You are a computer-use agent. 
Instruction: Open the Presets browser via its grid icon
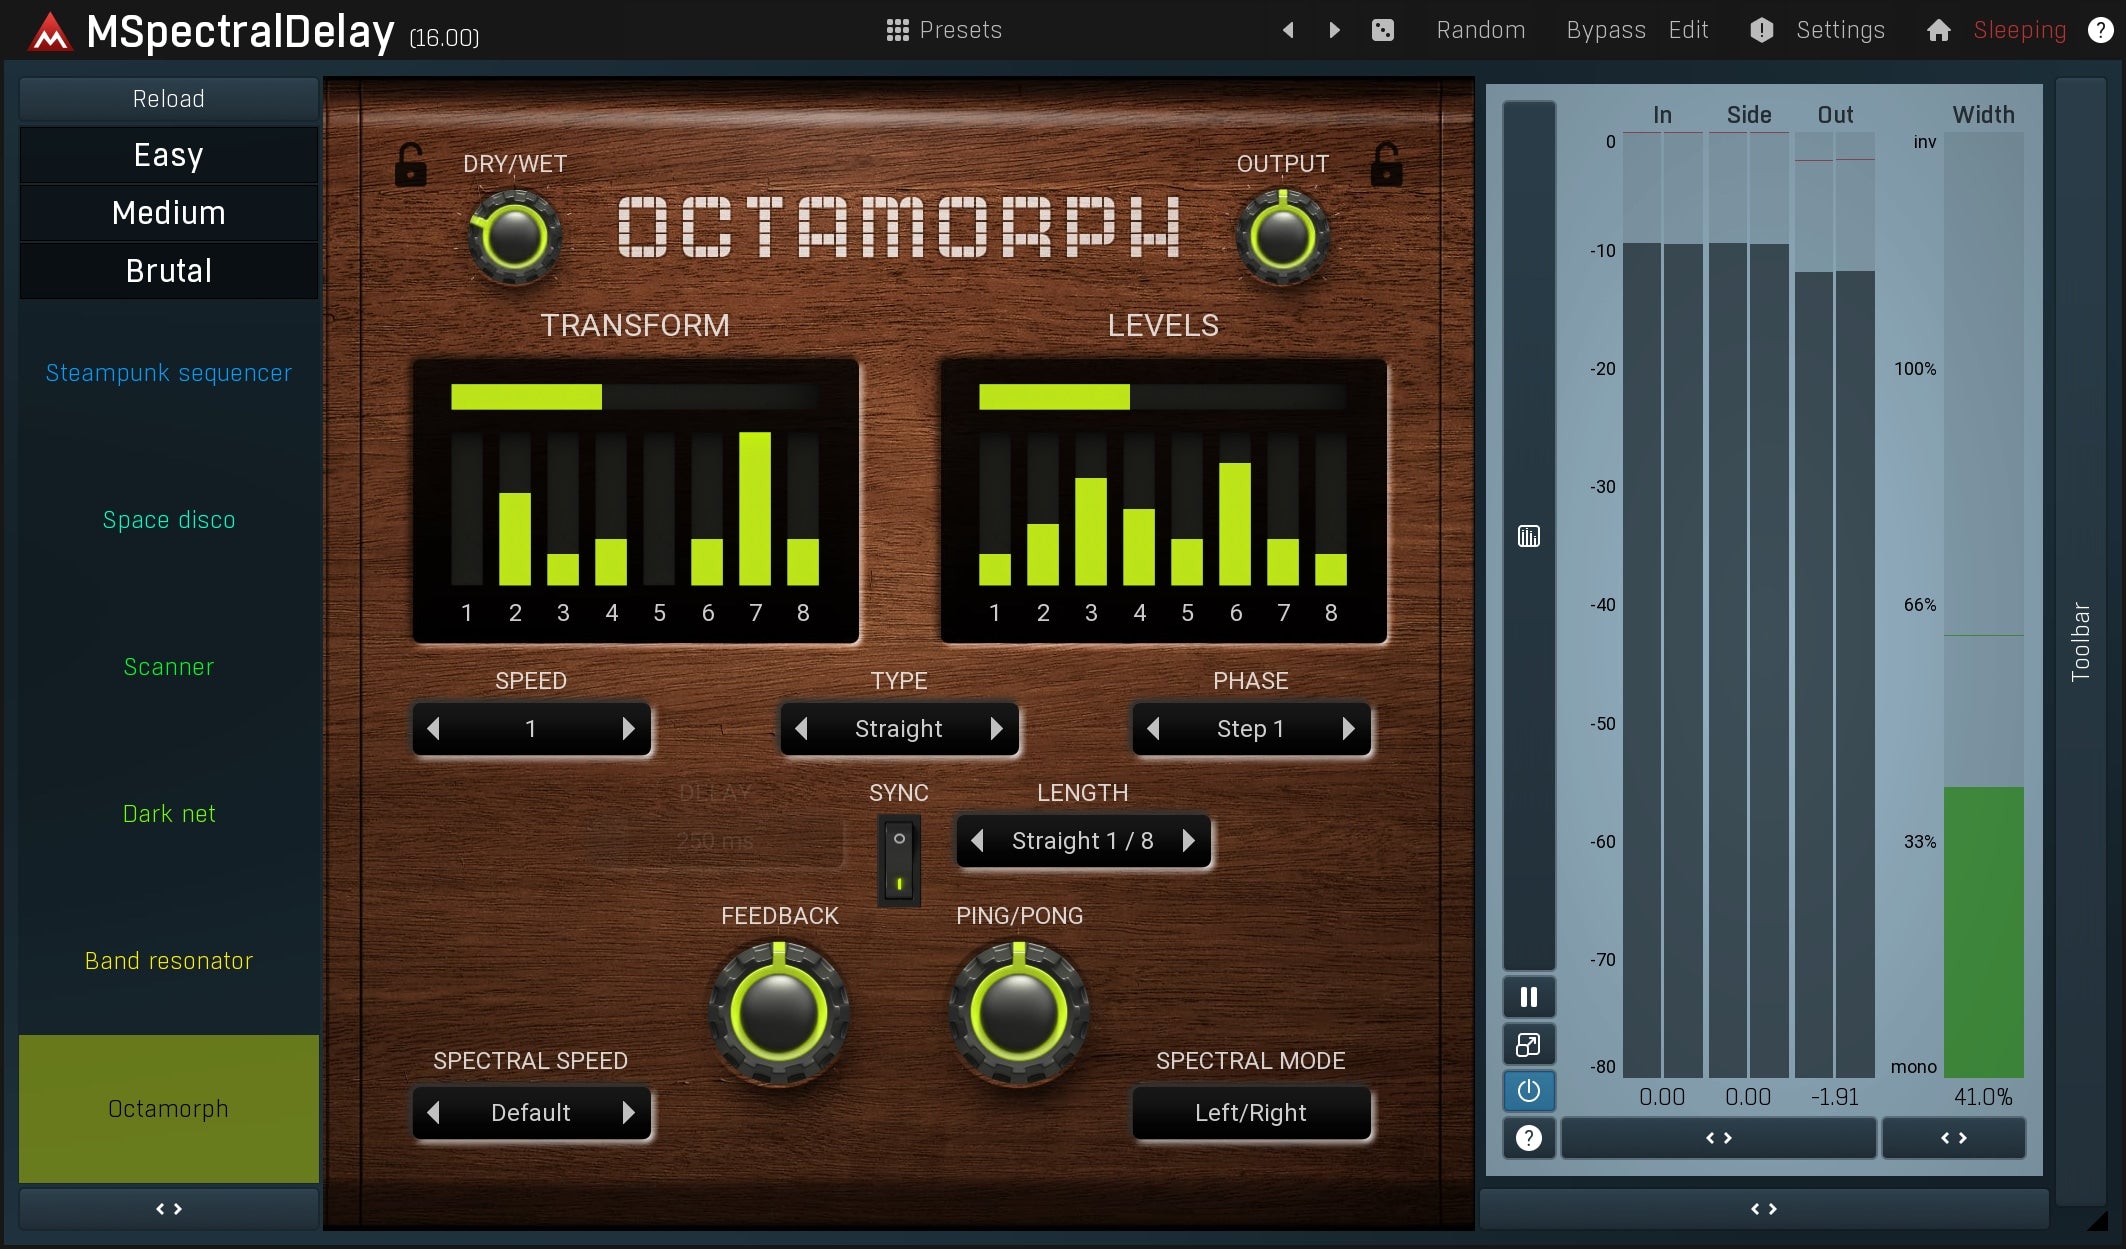(899, 29)
